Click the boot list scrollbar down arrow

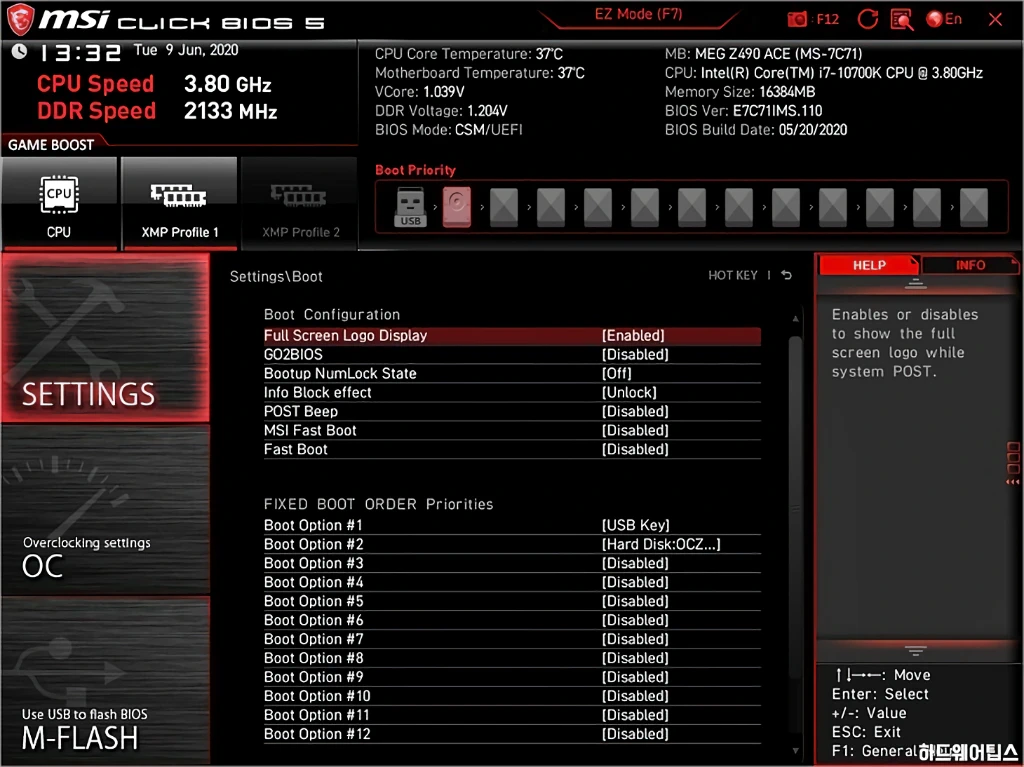click(795, 751)
